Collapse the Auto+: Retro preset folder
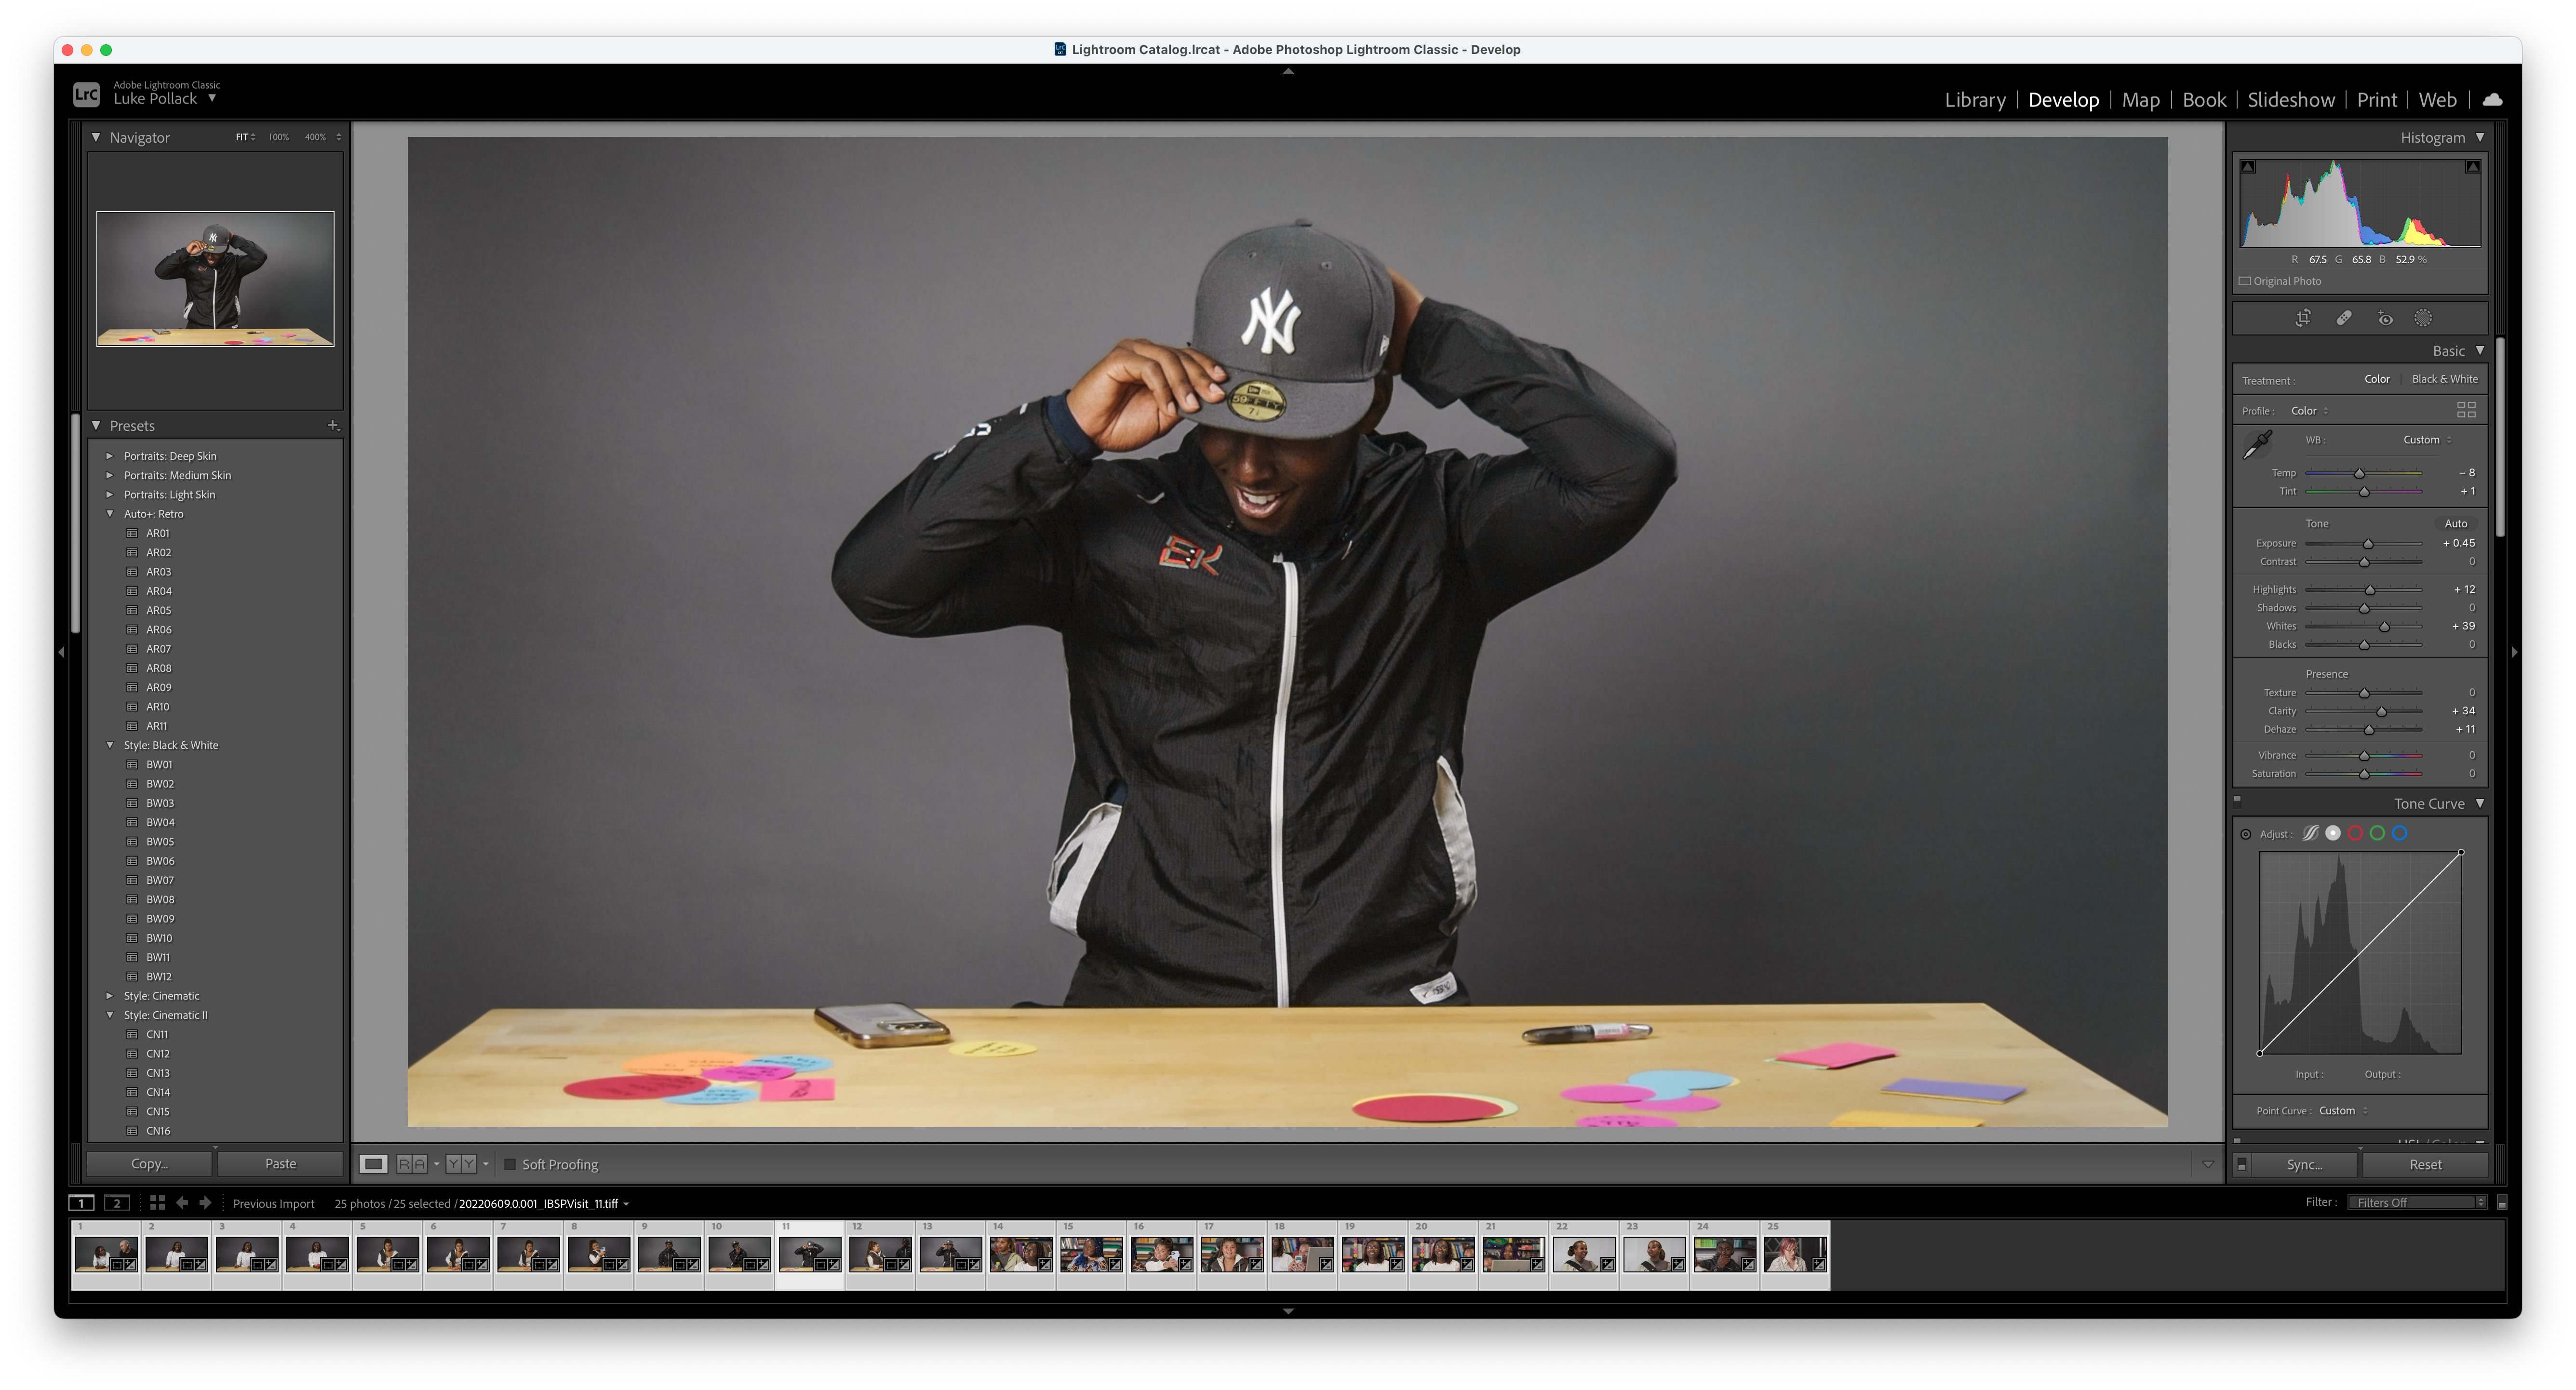 110,514
